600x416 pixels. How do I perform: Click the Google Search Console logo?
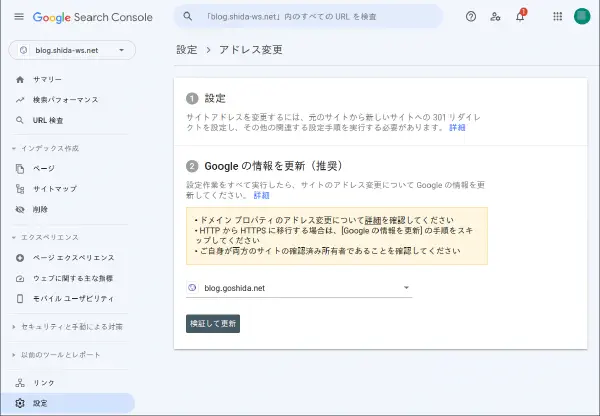click(93, 17)
